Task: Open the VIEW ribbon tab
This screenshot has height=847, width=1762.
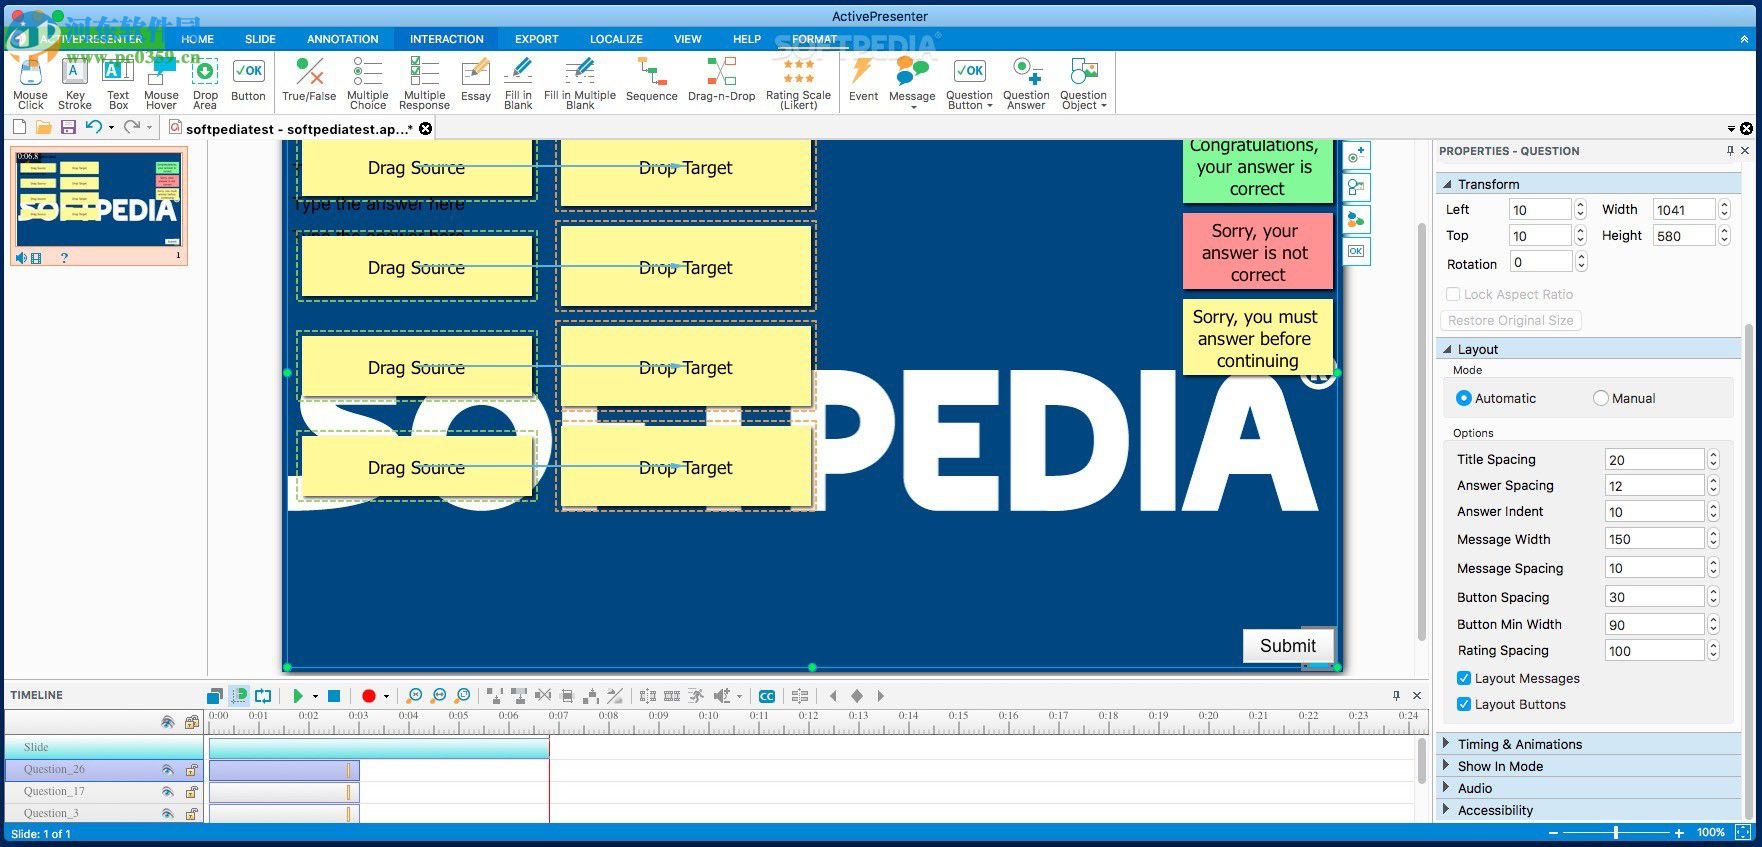Action: (x=687, y=39)
